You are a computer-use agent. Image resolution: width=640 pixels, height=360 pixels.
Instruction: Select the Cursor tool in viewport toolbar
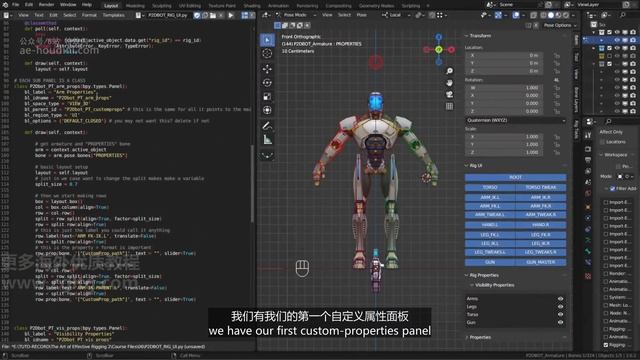pyautogui.click(x=267, y=53)
